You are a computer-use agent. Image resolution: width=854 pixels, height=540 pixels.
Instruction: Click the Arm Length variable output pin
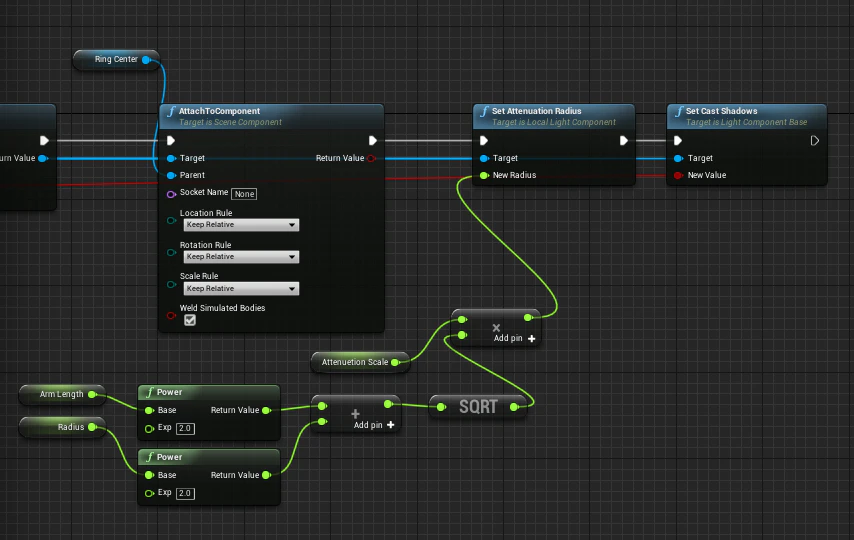coord(92,394)
